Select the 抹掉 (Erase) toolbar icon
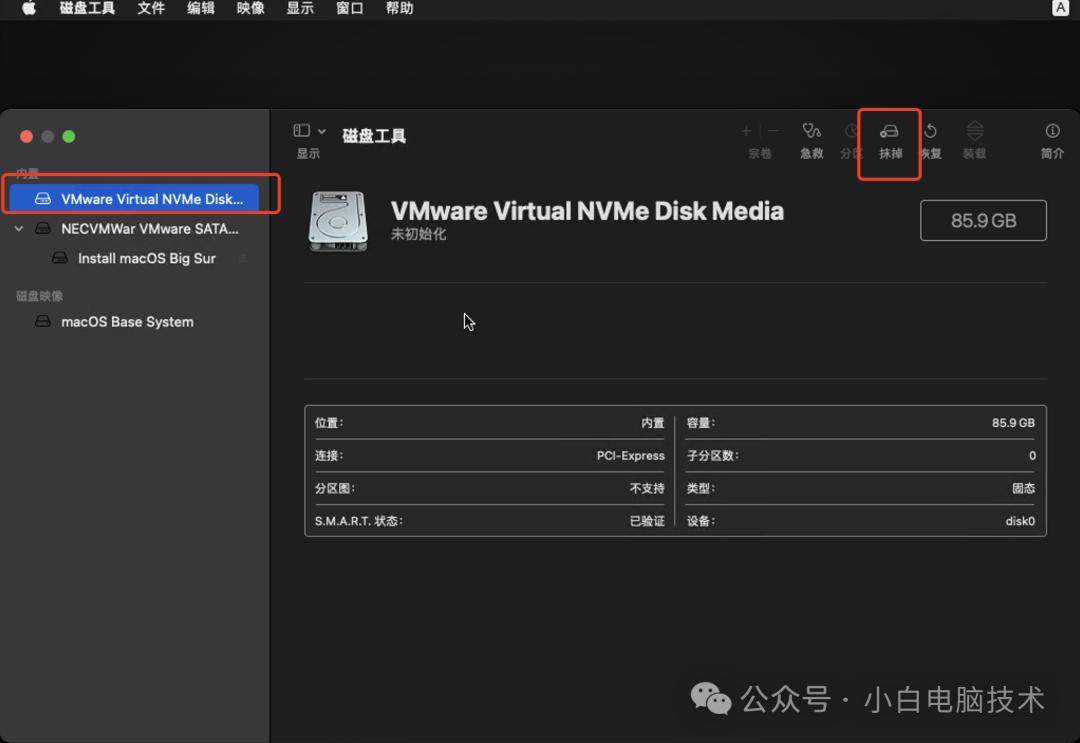1080x743 pixels. coord(889,139)
